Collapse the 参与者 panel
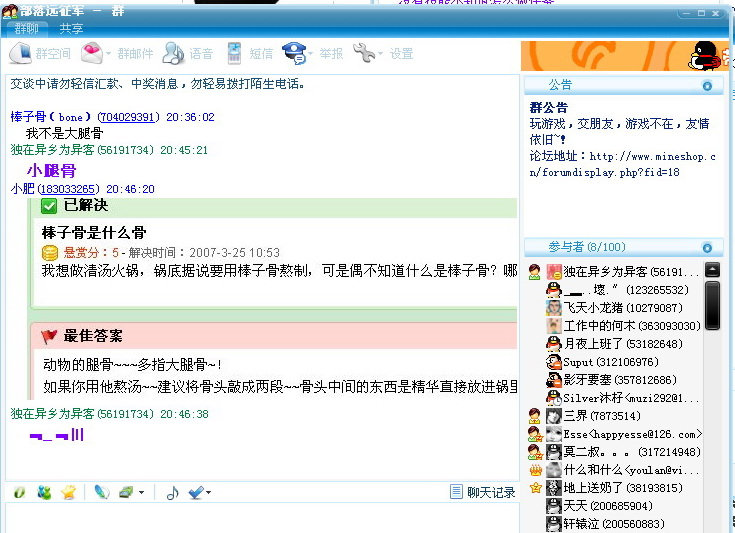Screen dimensions: 735x533 pyautogui.click(x=707, y=248)
